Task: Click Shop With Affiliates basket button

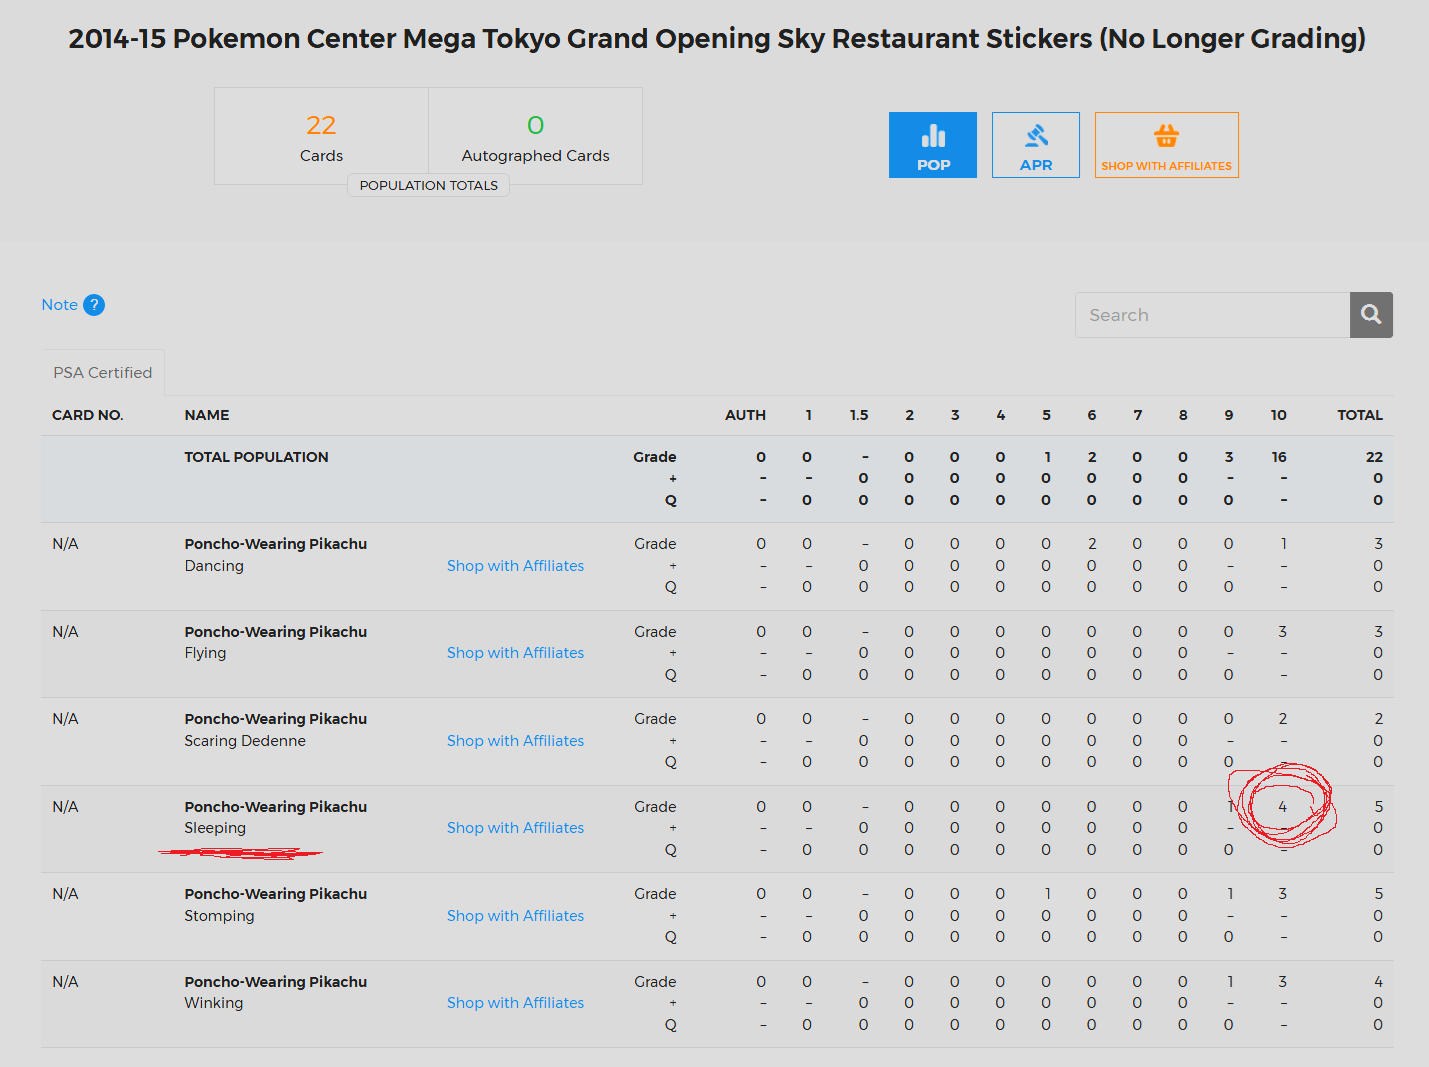Action: tap(1166, 145)
